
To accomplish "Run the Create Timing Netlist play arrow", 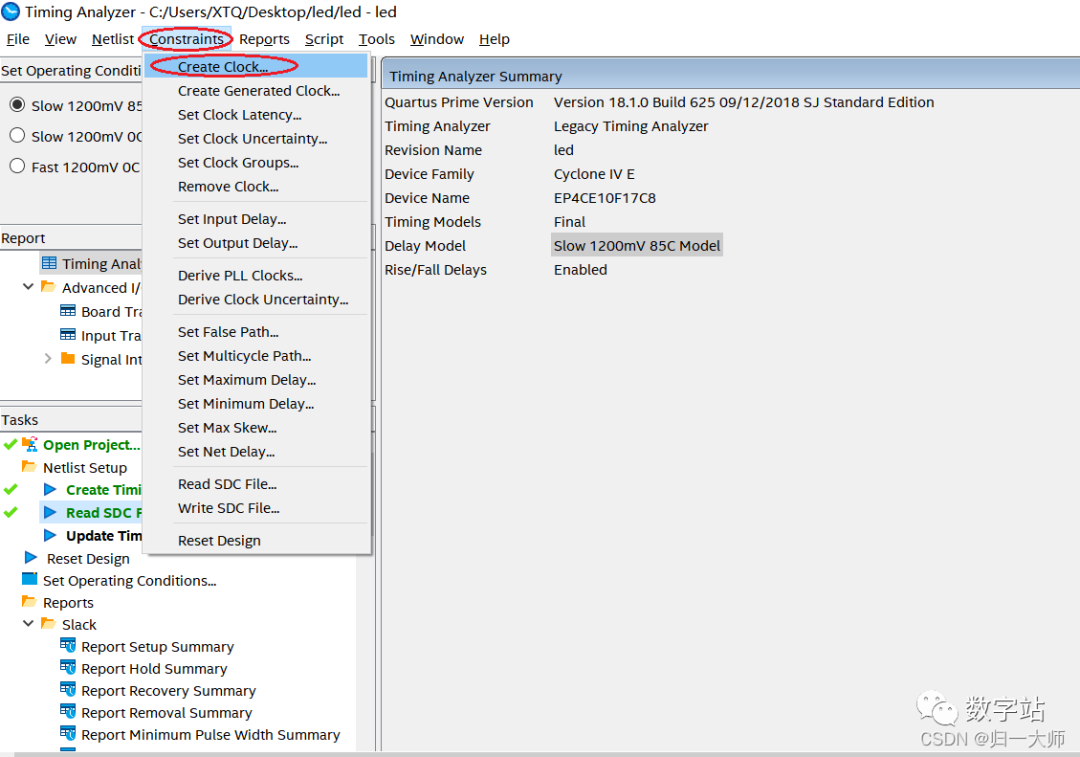I will (x=50, y=490).
